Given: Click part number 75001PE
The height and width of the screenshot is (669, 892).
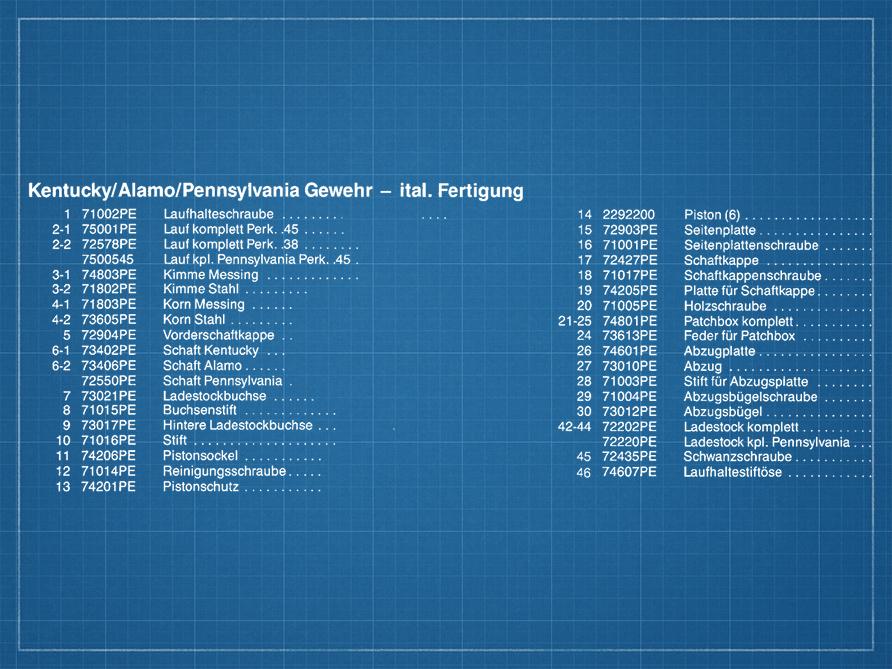Looking at the screenshot, I should [x=109, y=229].
